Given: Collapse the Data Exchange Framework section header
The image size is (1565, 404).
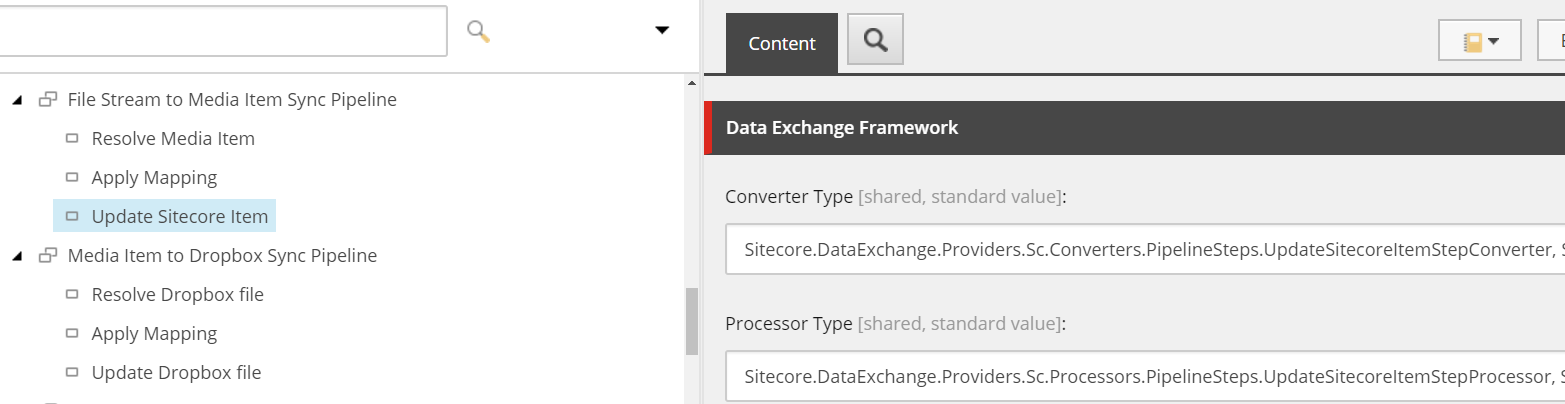Looking at the screenshot, I should tap(1134, 128).
